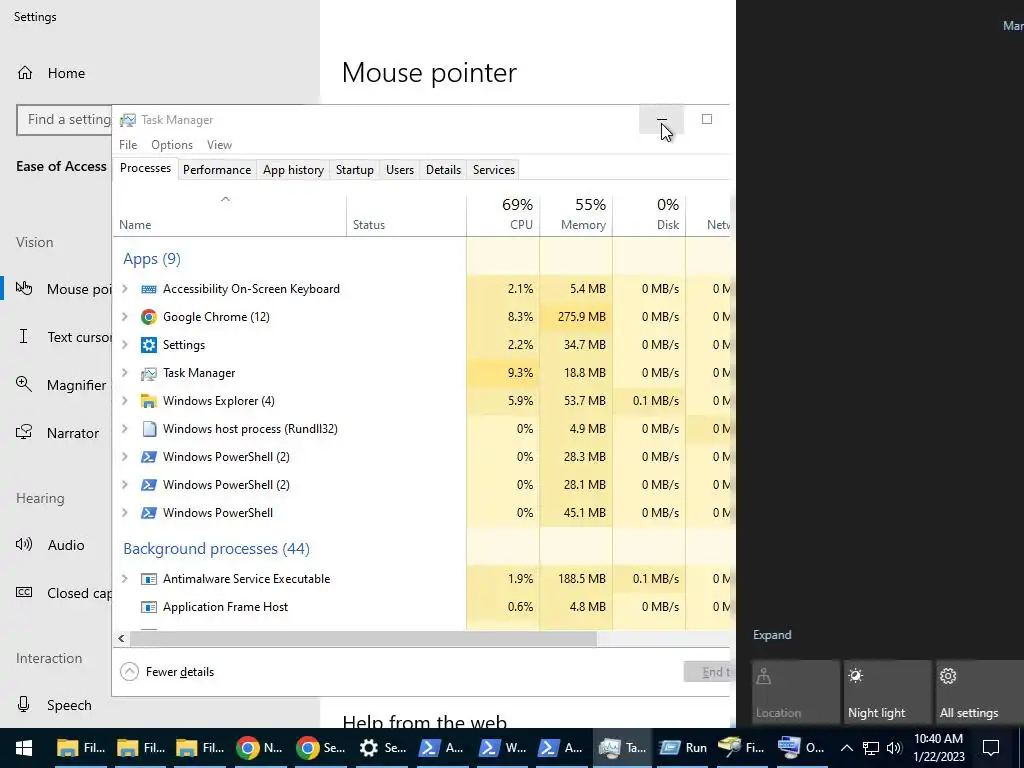Viewport: 1024px width, 768px height.
Task: Click the Windows host process (Rundll32) icon
Action: click(149, 429)
